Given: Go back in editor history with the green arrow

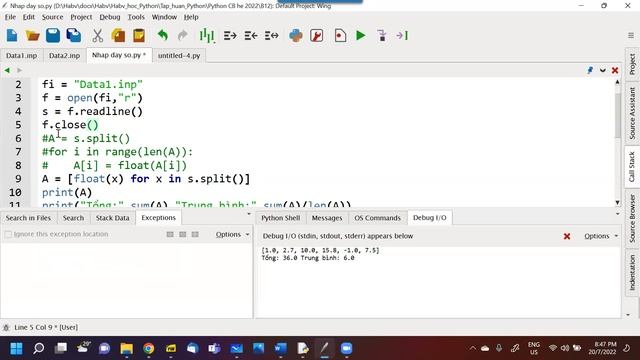Looking at the screenshot, I should [7, 70].
